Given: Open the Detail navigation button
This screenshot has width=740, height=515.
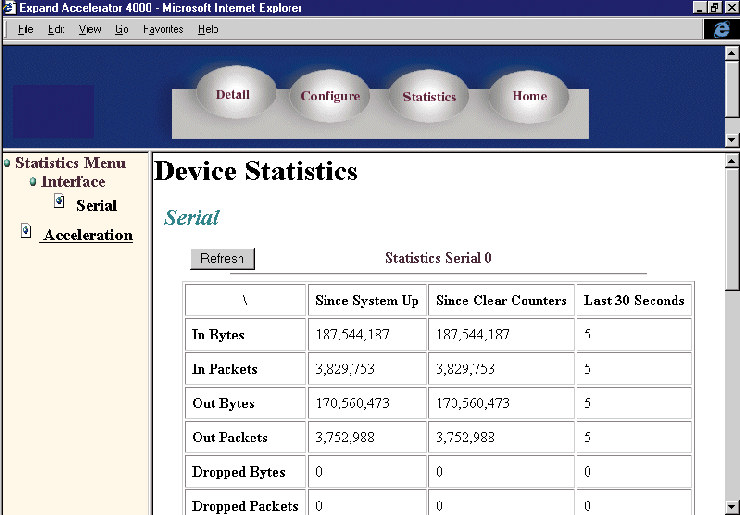Looking at the screenshot, I should pos(232,95).
